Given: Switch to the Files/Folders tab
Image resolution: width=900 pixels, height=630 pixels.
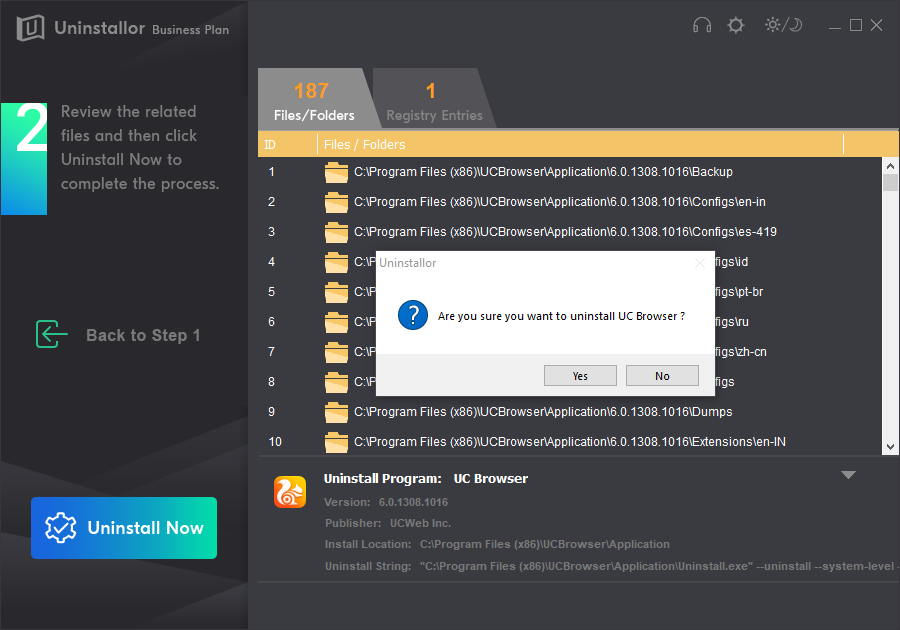Looking at the screenshot, I should pyautogui.click(x=314, y=99).
